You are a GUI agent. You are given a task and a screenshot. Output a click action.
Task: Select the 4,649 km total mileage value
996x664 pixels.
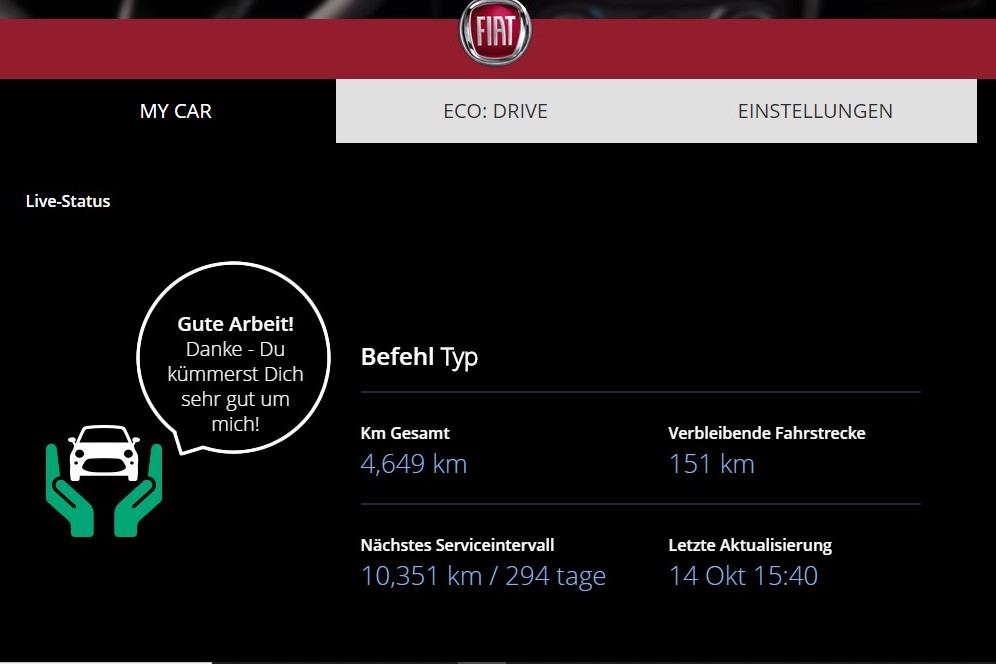coord(413,464)
